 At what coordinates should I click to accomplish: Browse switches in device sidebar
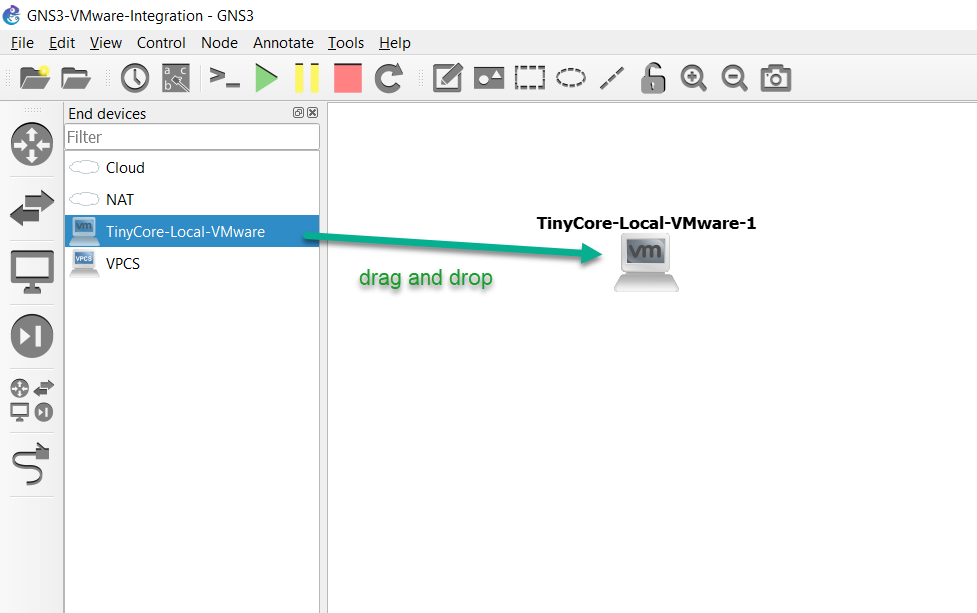coord(32,208)
